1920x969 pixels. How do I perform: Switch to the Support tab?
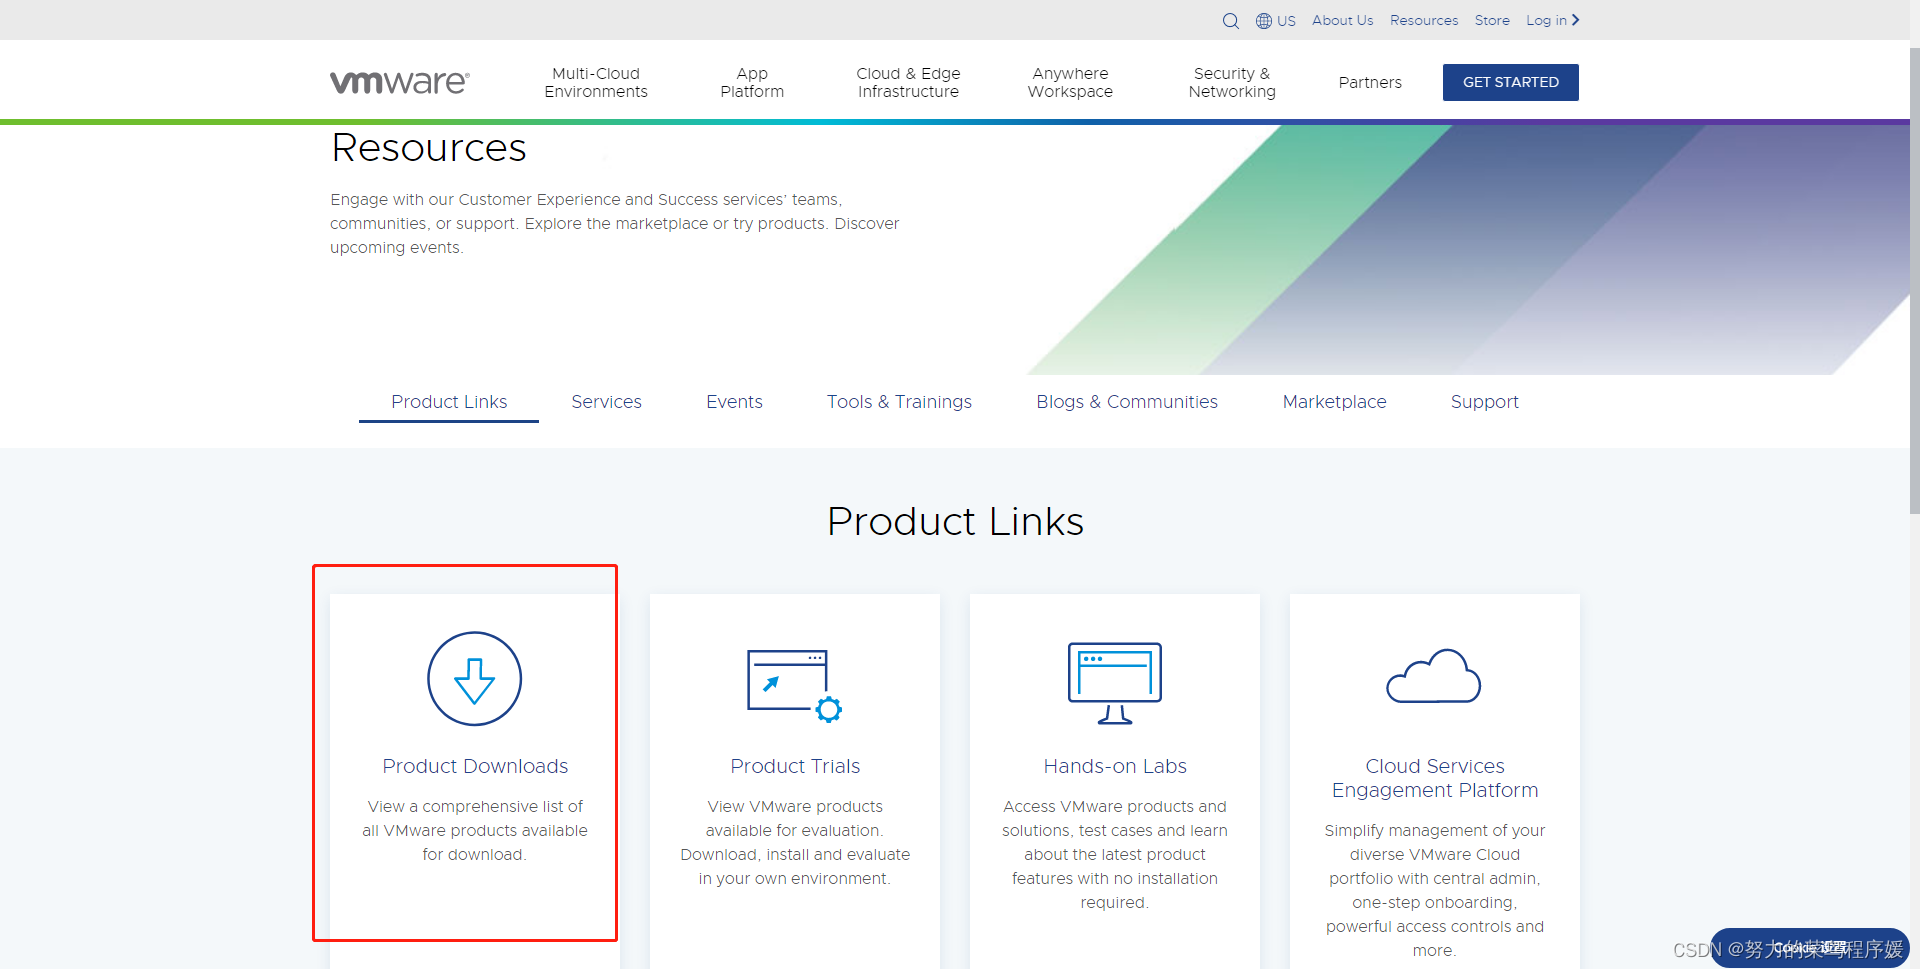pyautogui.click(x=1484, y=402)
